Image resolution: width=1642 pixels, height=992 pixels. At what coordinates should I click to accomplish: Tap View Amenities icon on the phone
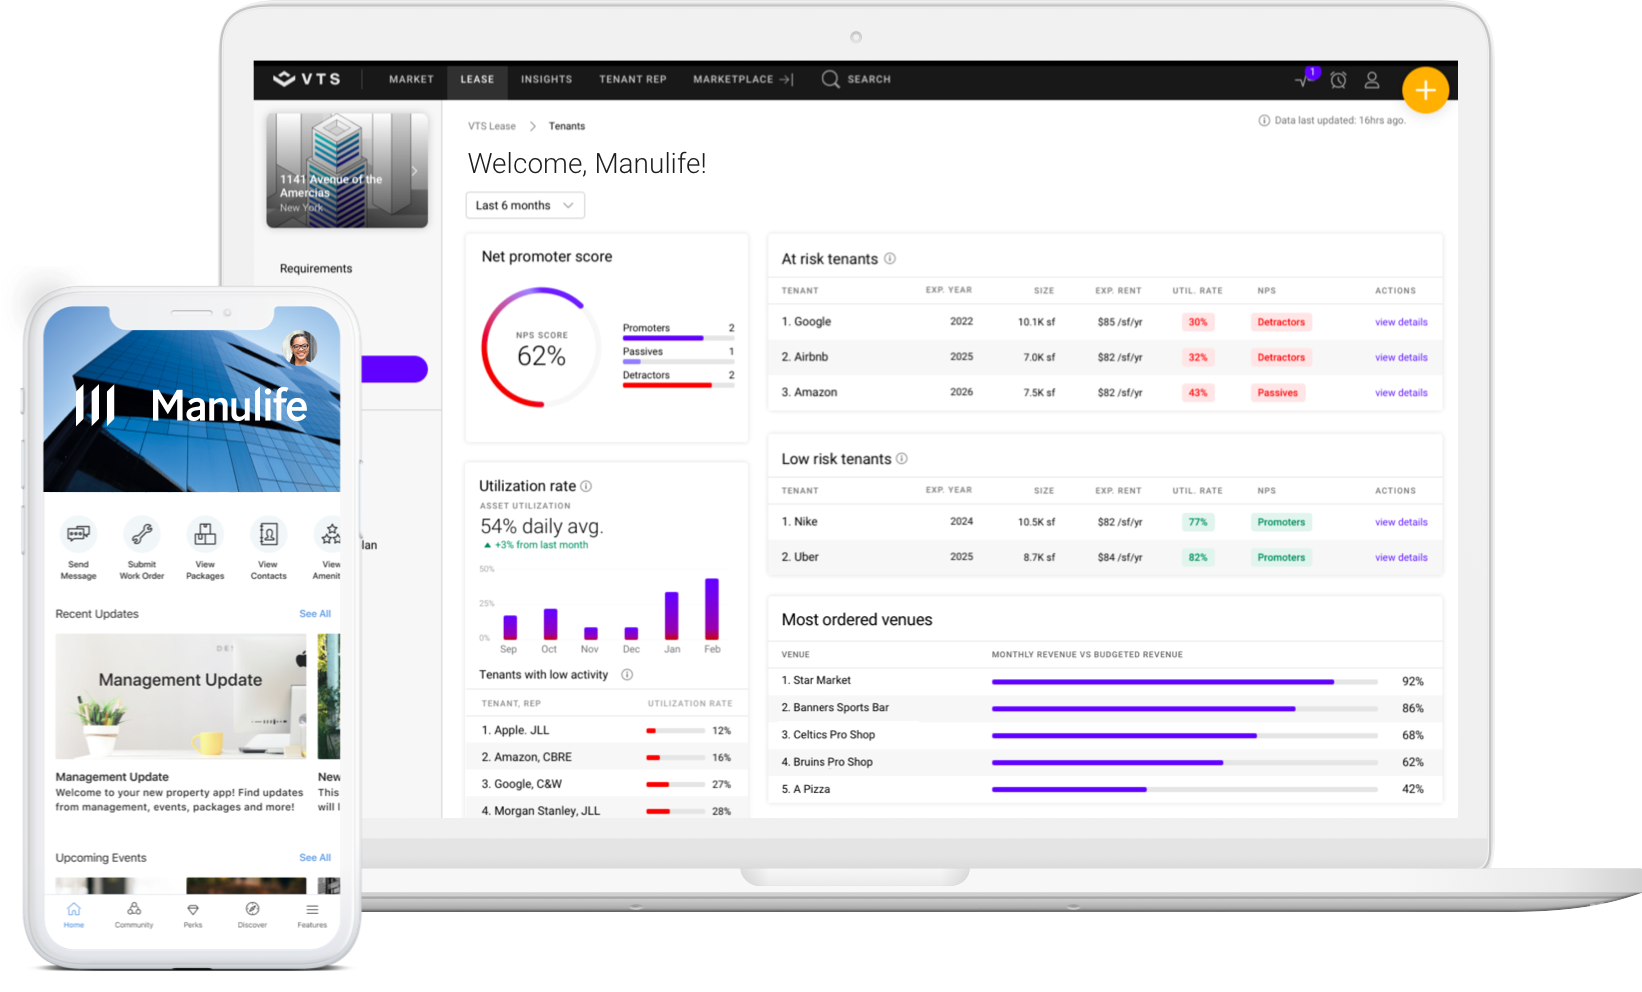[x=328, y=534]
